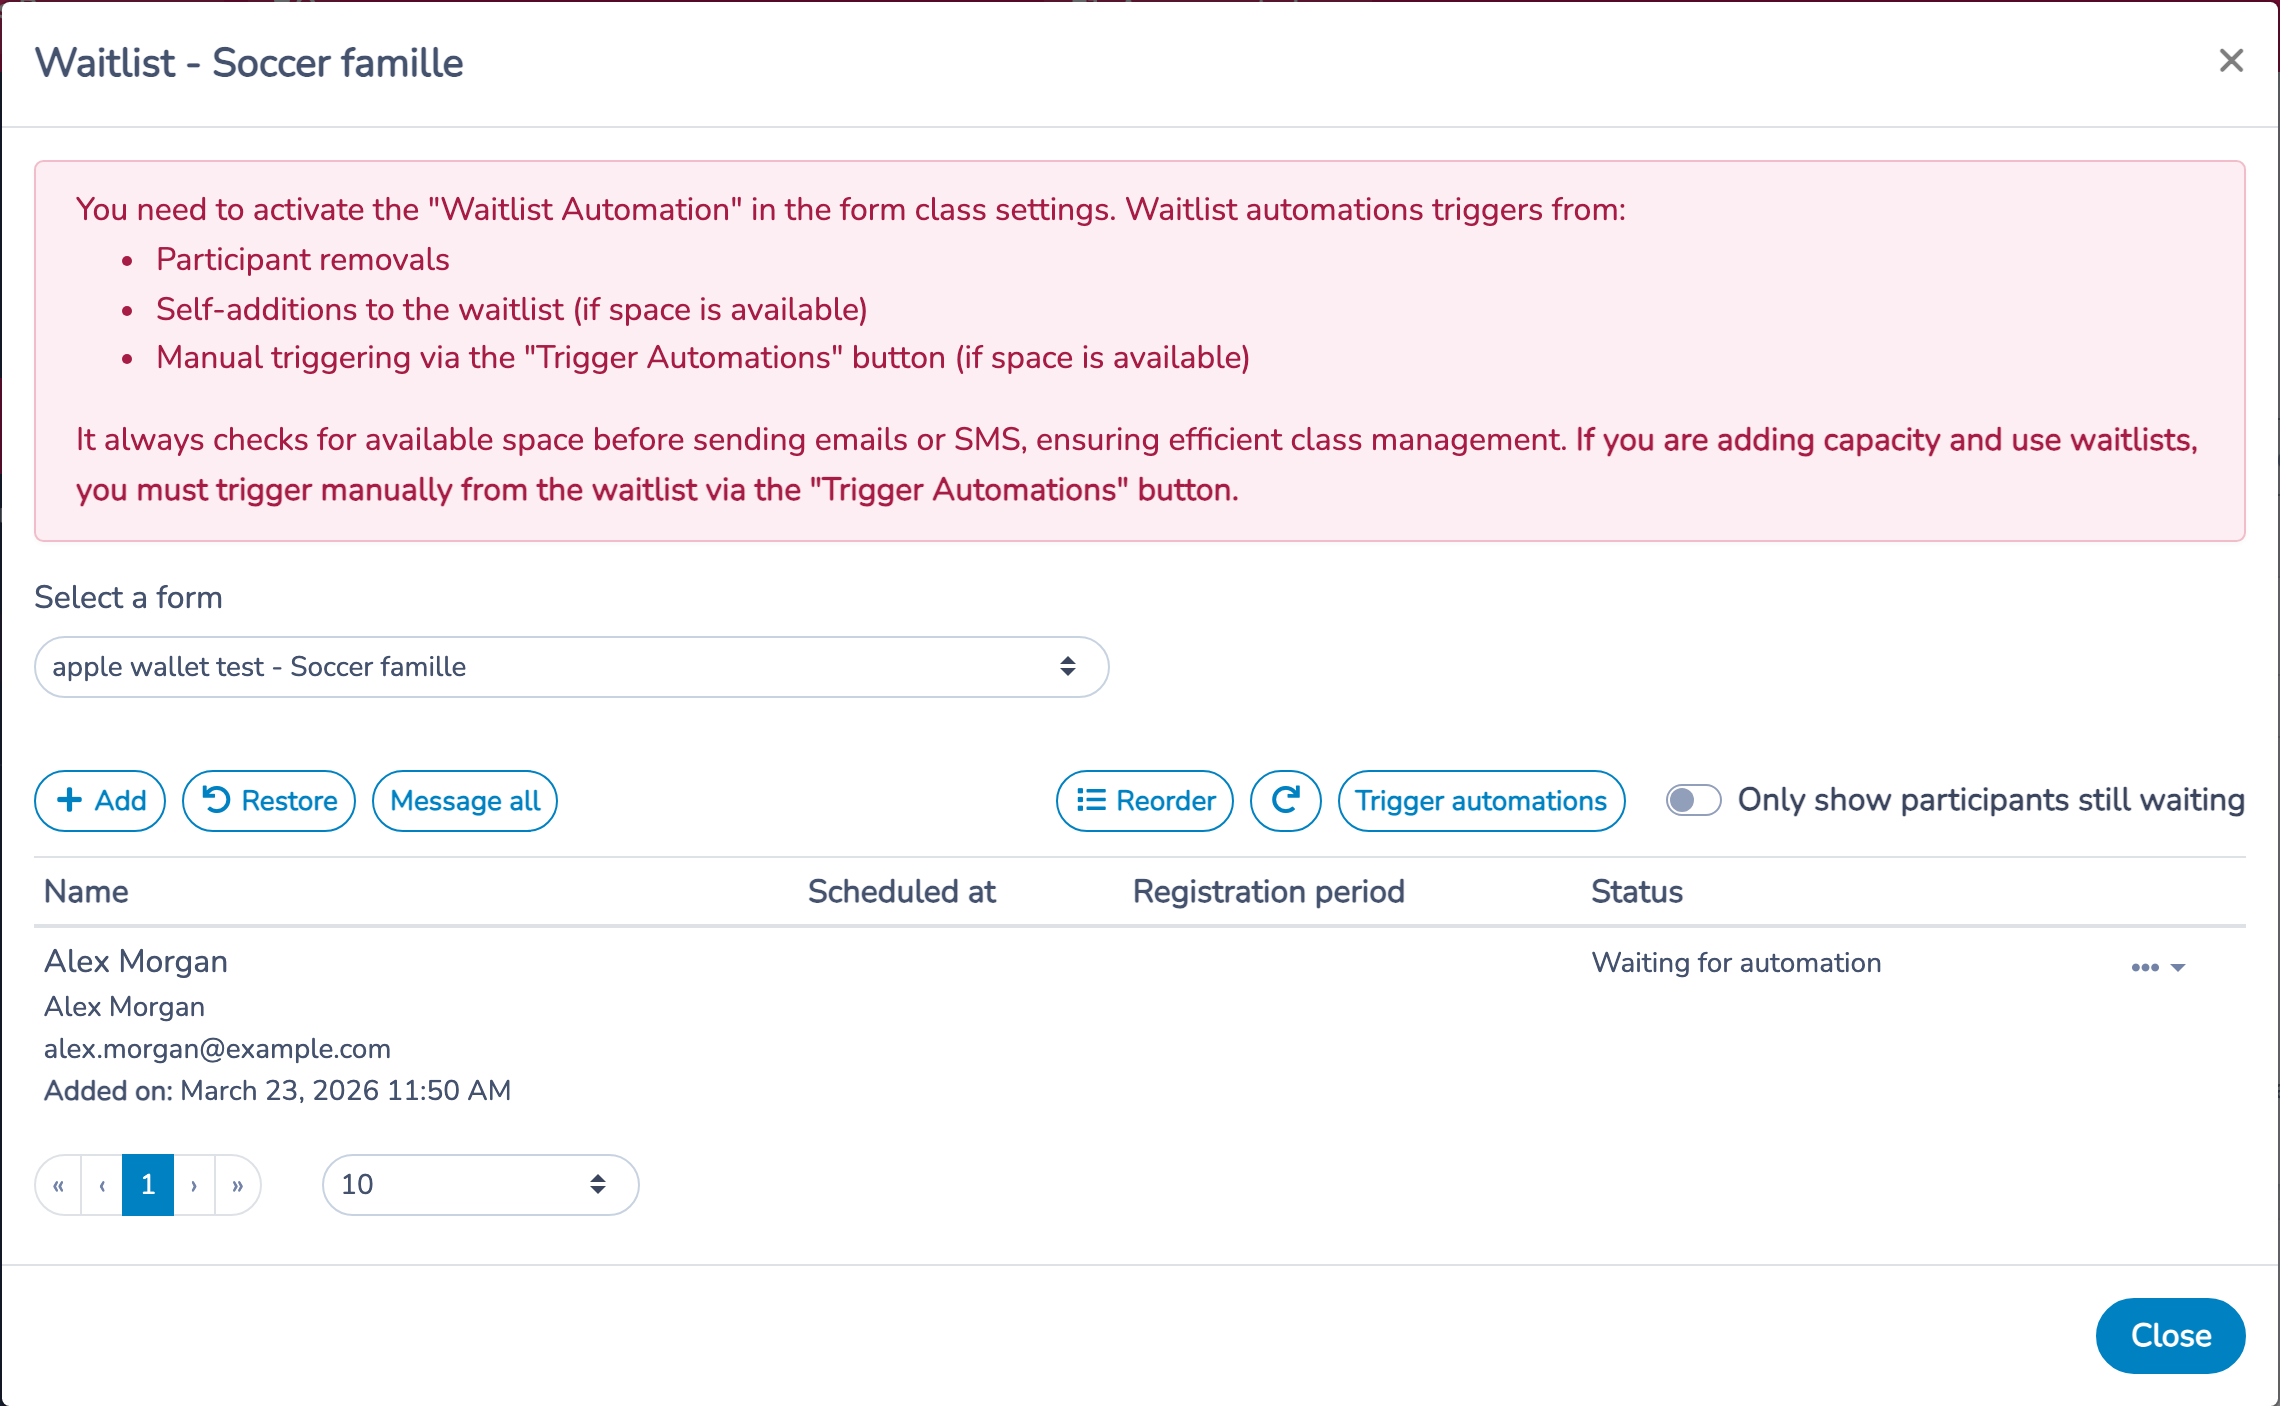Close the Waitlist dialog with the X icon

(2231, 61)
